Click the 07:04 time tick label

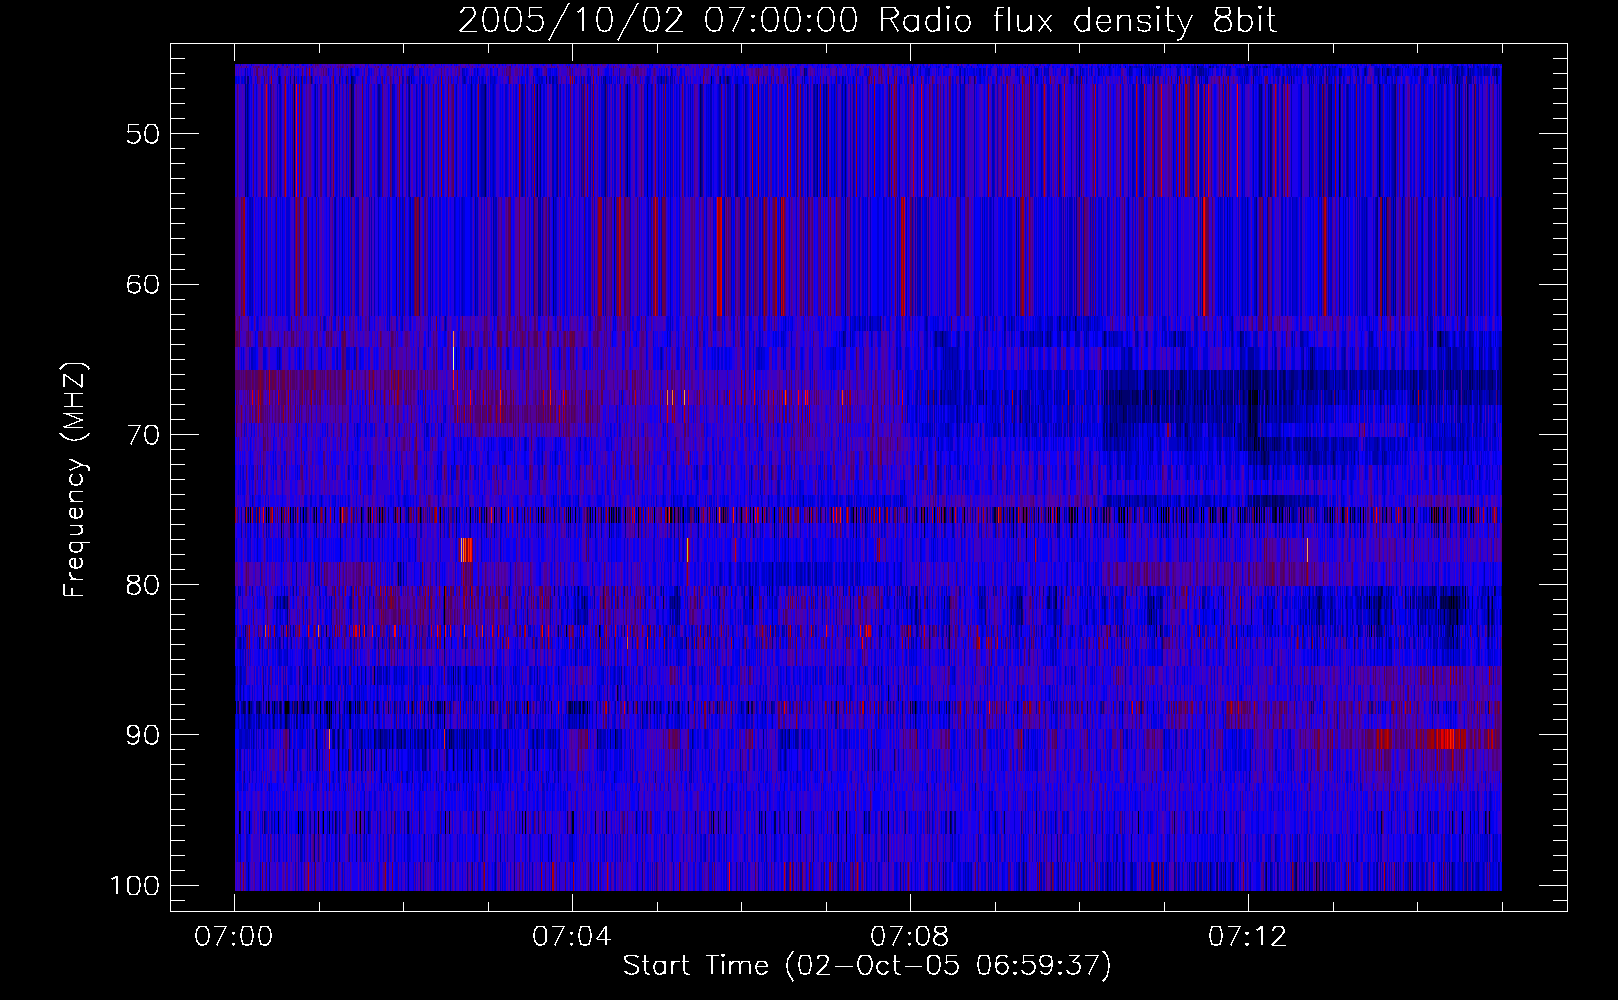tap(572, 937)
